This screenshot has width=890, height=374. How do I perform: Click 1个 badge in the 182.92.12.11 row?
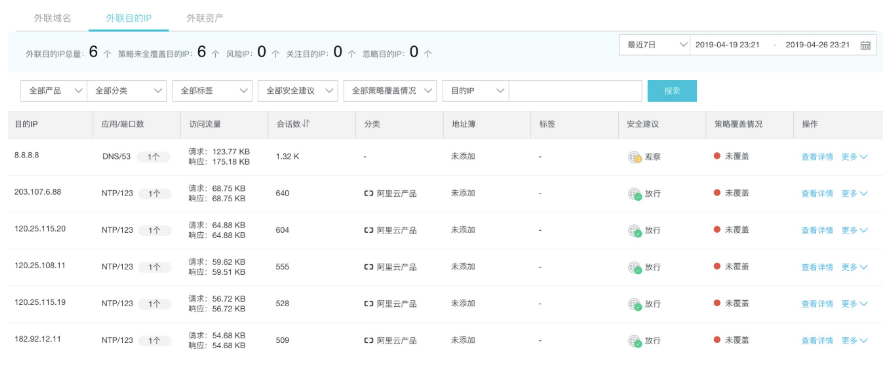pyautogui.click(x=154, y=341)
